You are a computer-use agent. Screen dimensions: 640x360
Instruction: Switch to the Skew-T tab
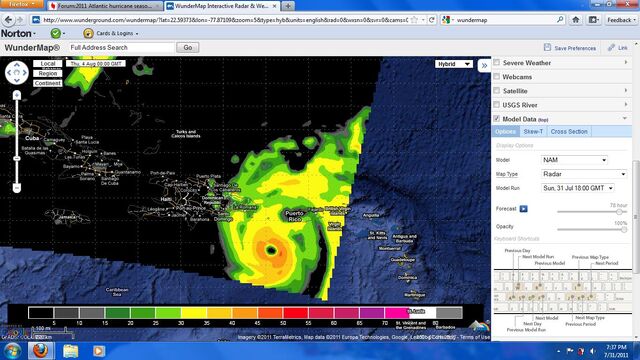click(533, 131)
